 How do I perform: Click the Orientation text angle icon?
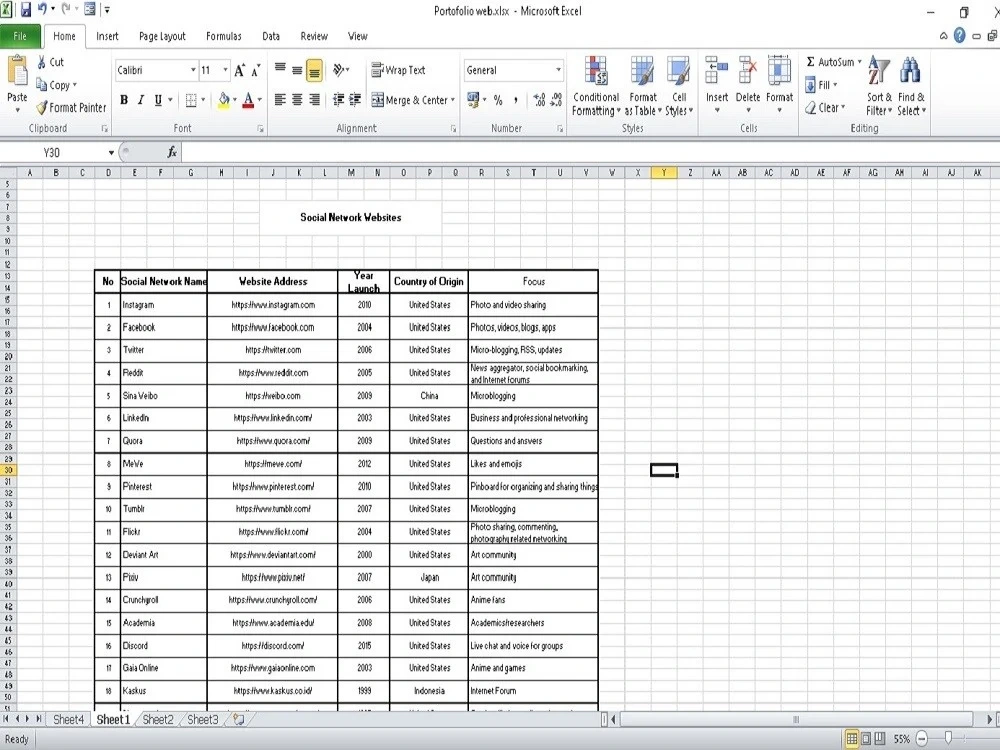tap(339, 70)
